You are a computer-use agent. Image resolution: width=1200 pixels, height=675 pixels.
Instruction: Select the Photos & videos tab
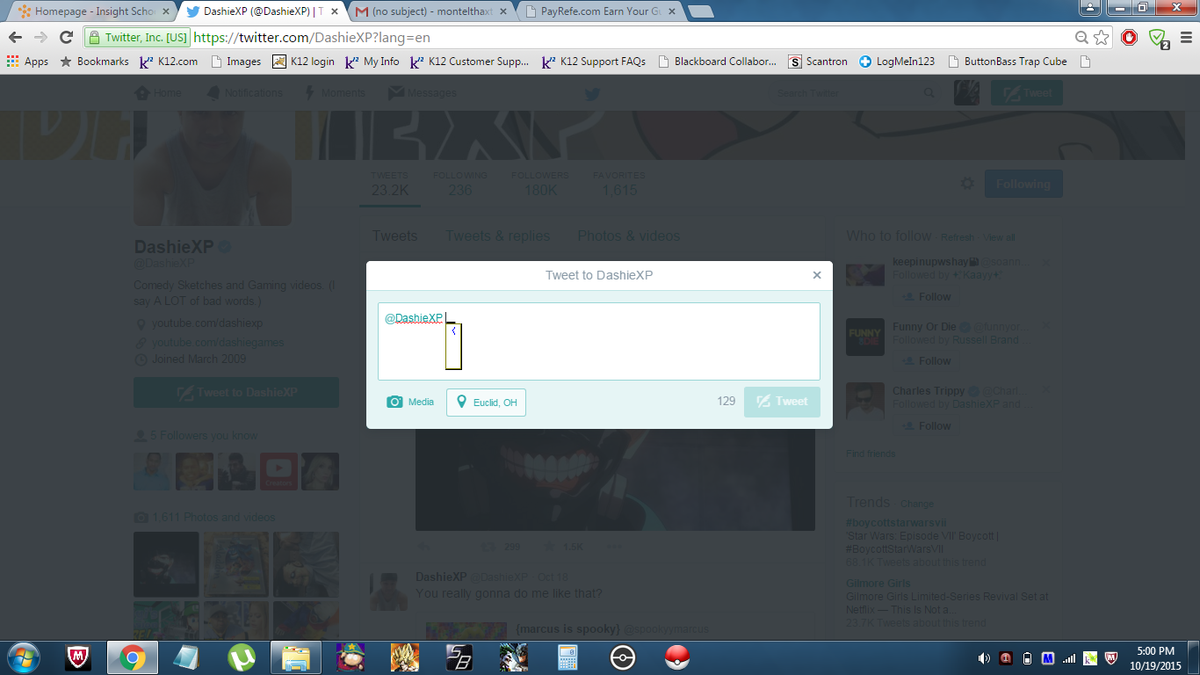[628, 236]
